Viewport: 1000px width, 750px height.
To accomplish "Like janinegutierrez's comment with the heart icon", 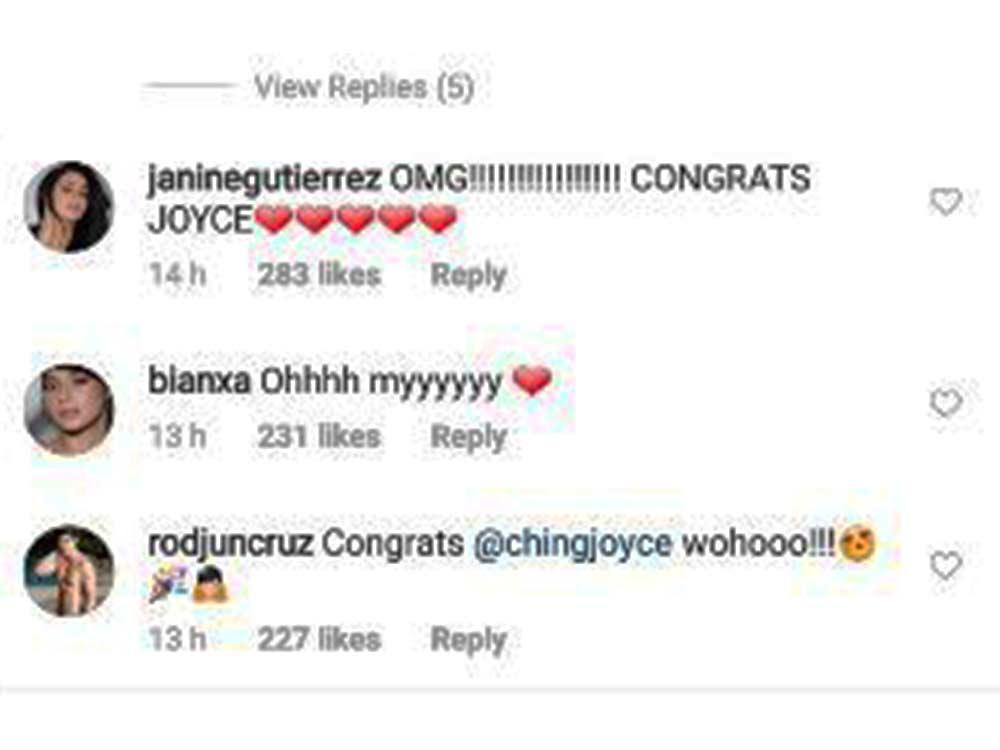I will pos(945,202).
